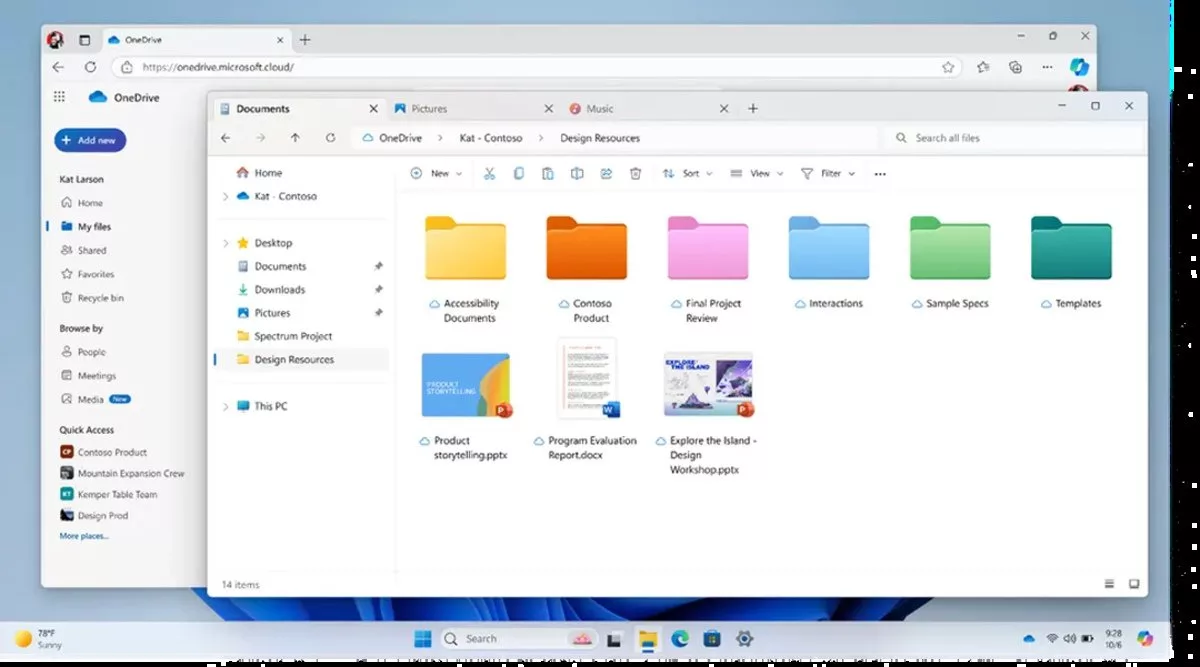Click the Cut scissors icon in toolbar
Viewport: 1200px width, 667px height.
tap(489, 173)
